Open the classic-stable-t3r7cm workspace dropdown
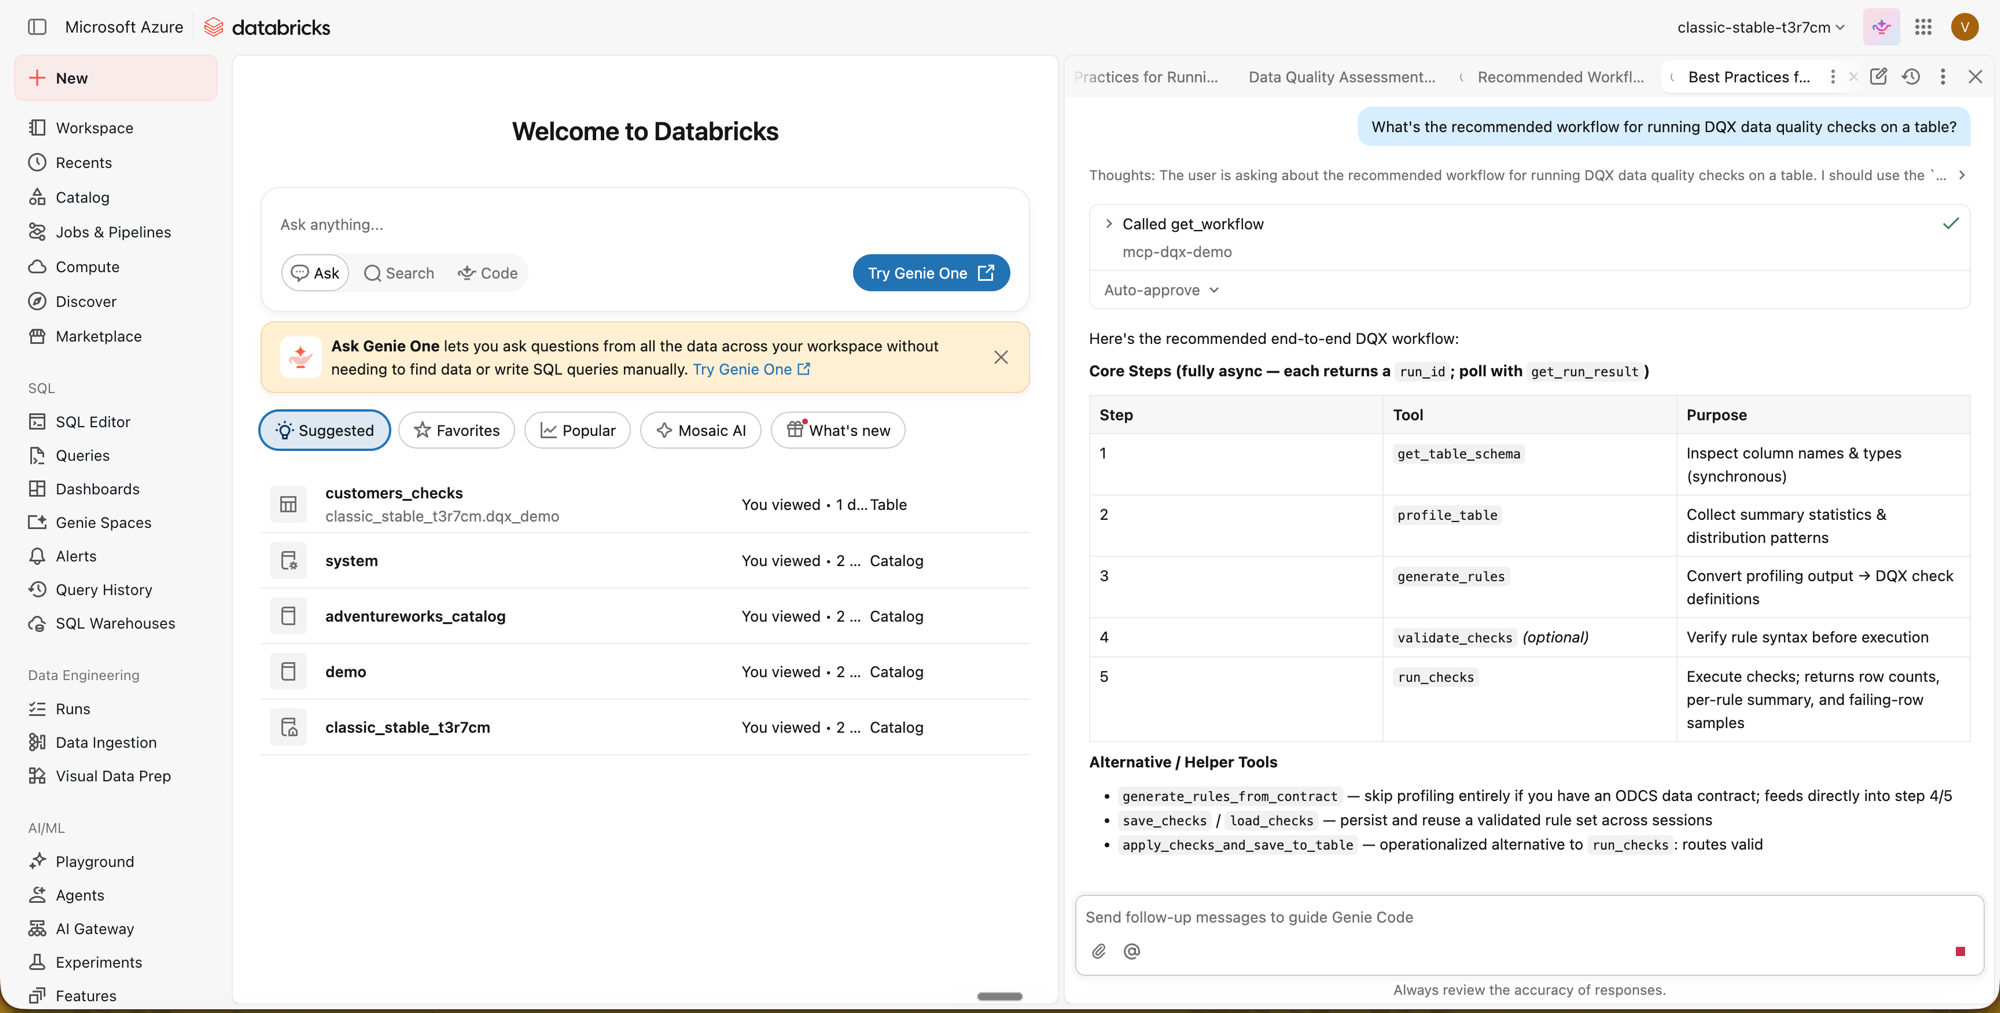This screenshot has height=1013, width=2000. [1760, 27]
